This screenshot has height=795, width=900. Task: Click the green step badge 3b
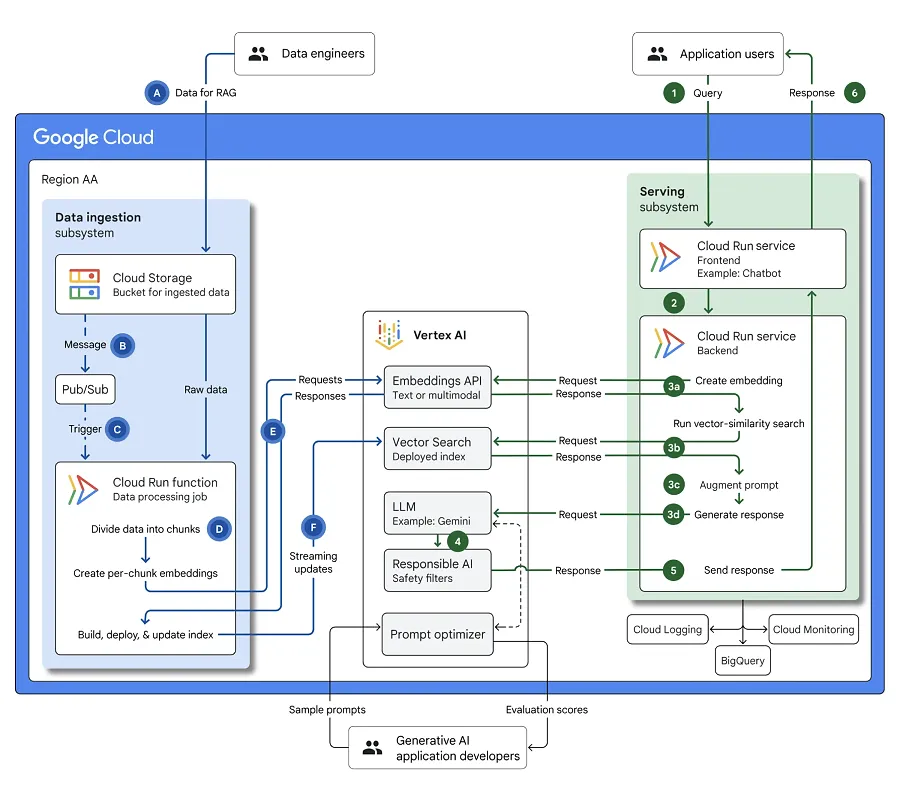[x=674, y=448]
